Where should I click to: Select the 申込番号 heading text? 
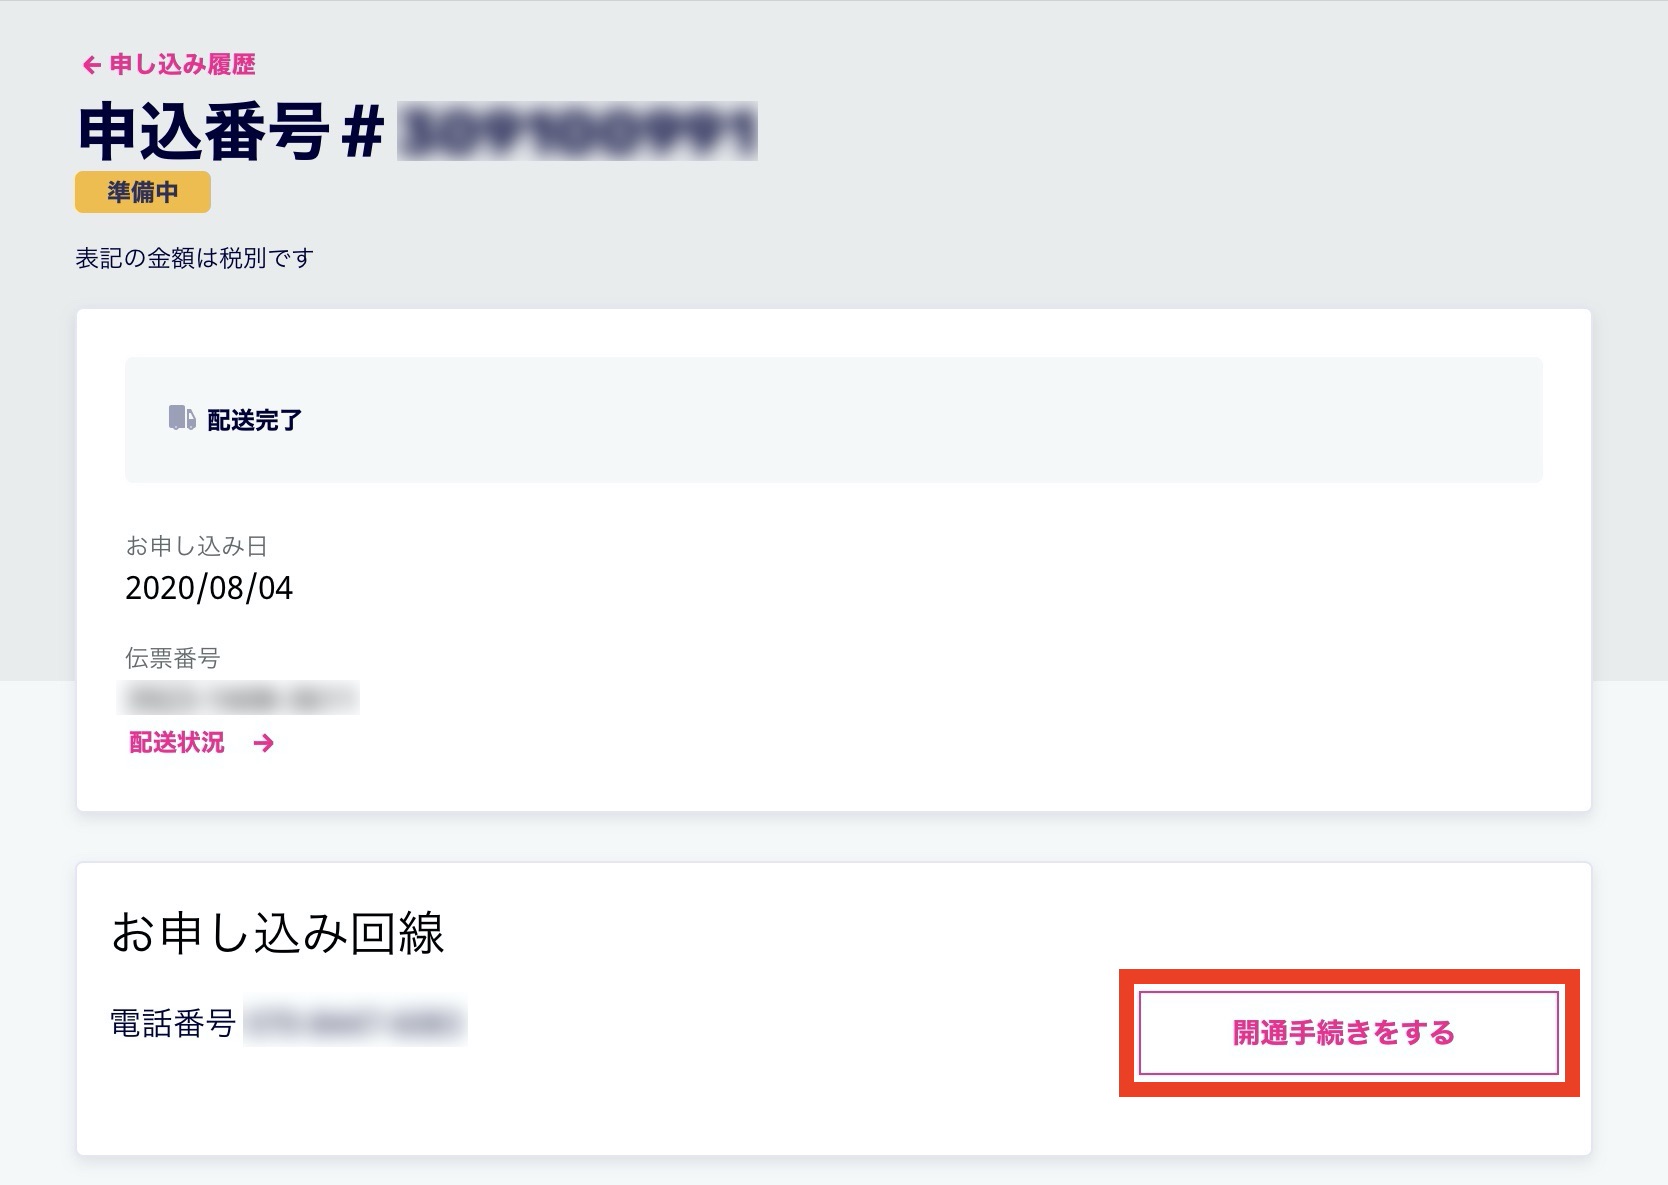(204, 132)
